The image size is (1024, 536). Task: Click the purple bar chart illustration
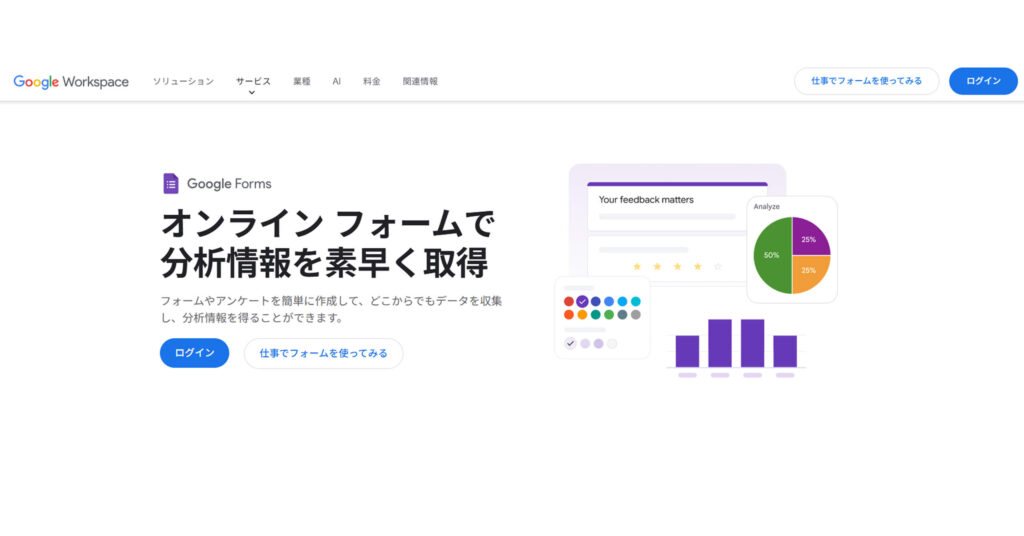coord(736,347)
